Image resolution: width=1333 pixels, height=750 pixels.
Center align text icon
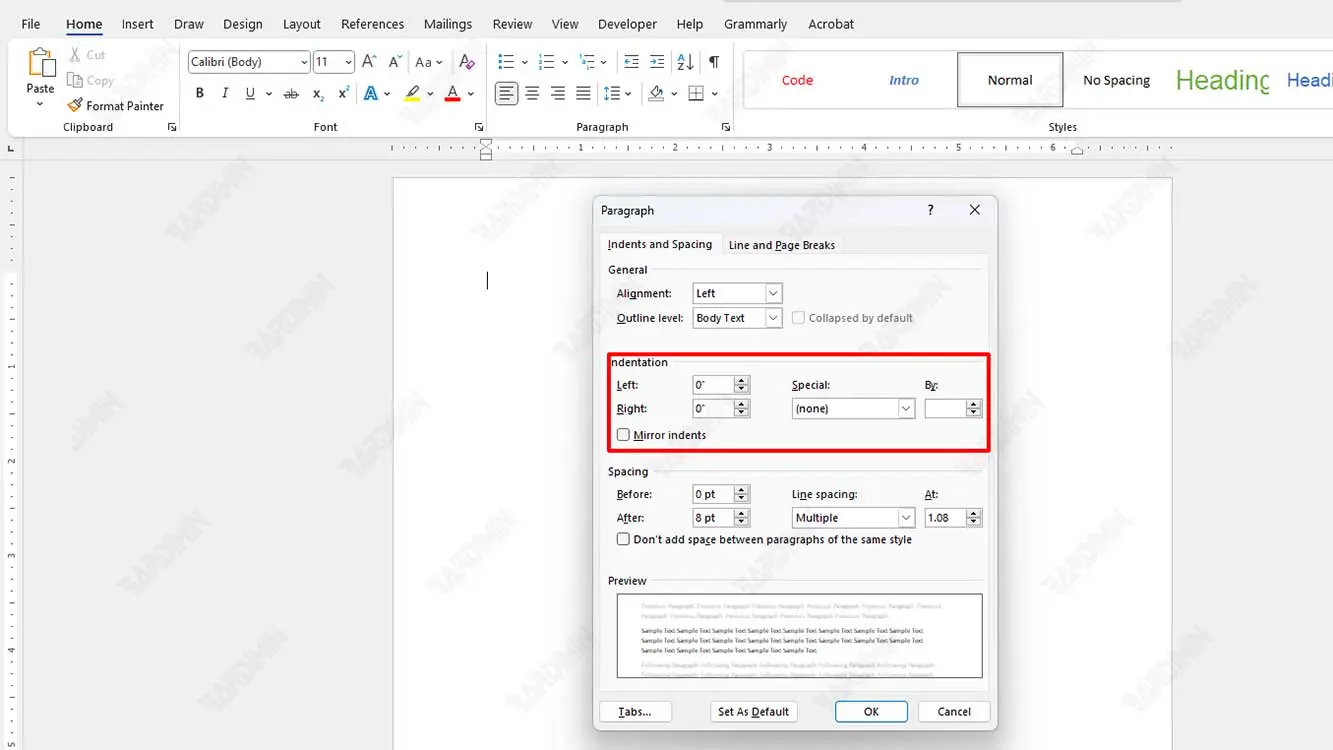tap(532, 93)
